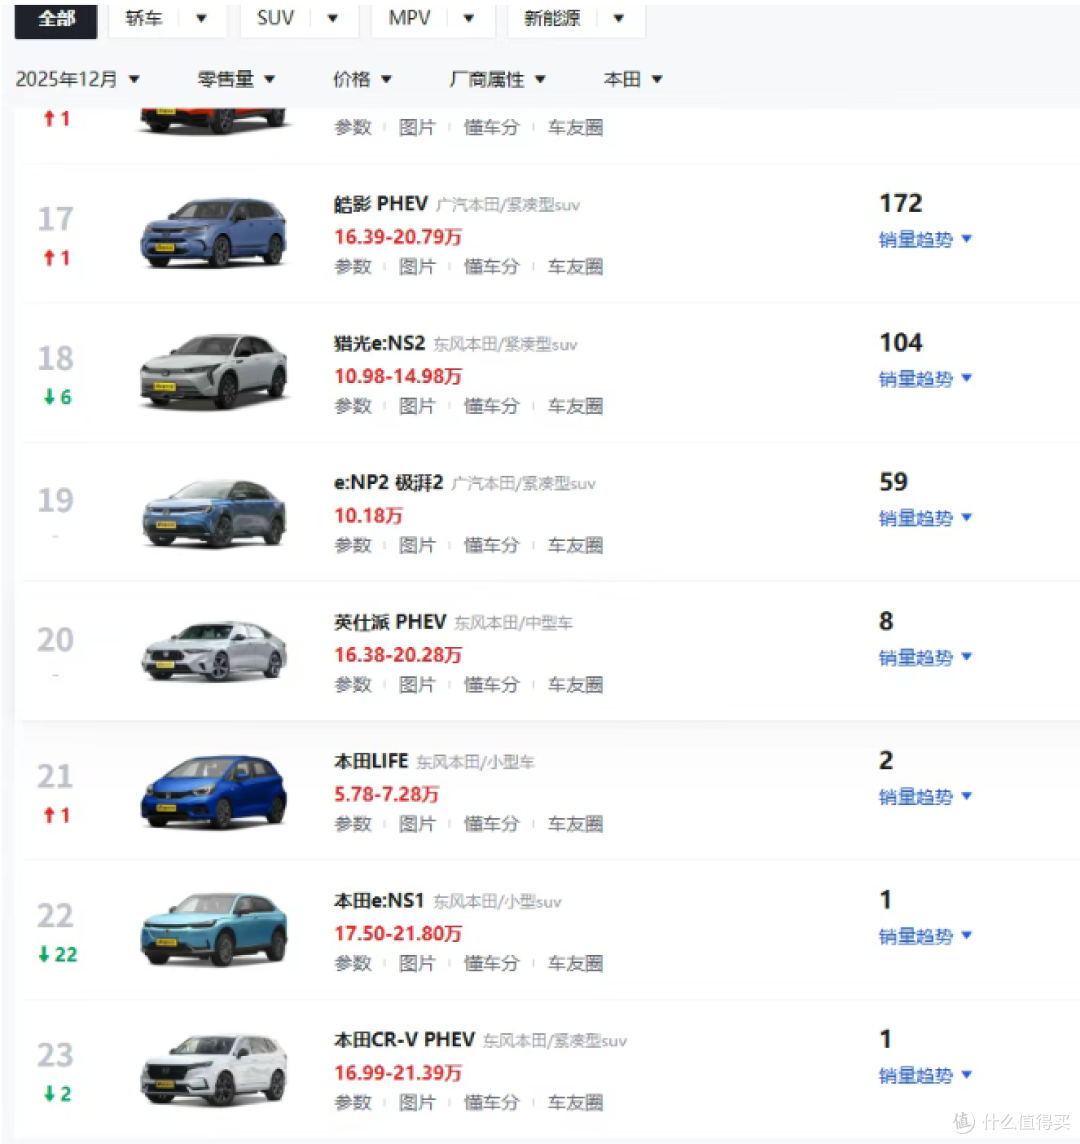Open the 零售量 filter dropdown

236,79
